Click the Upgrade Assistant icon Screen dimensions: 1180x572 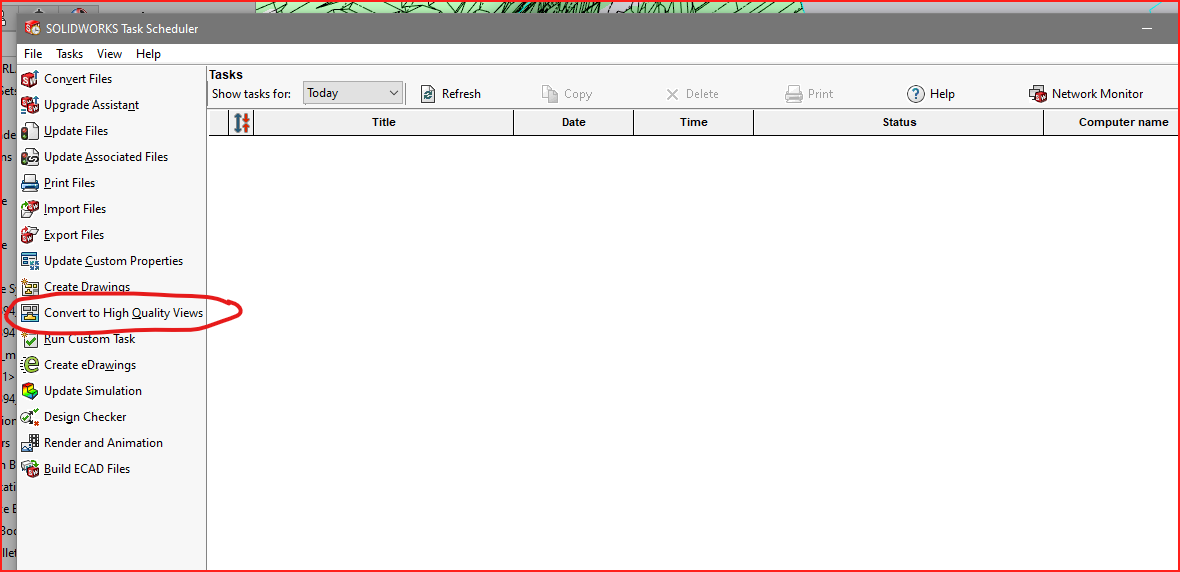click(29, 105)
